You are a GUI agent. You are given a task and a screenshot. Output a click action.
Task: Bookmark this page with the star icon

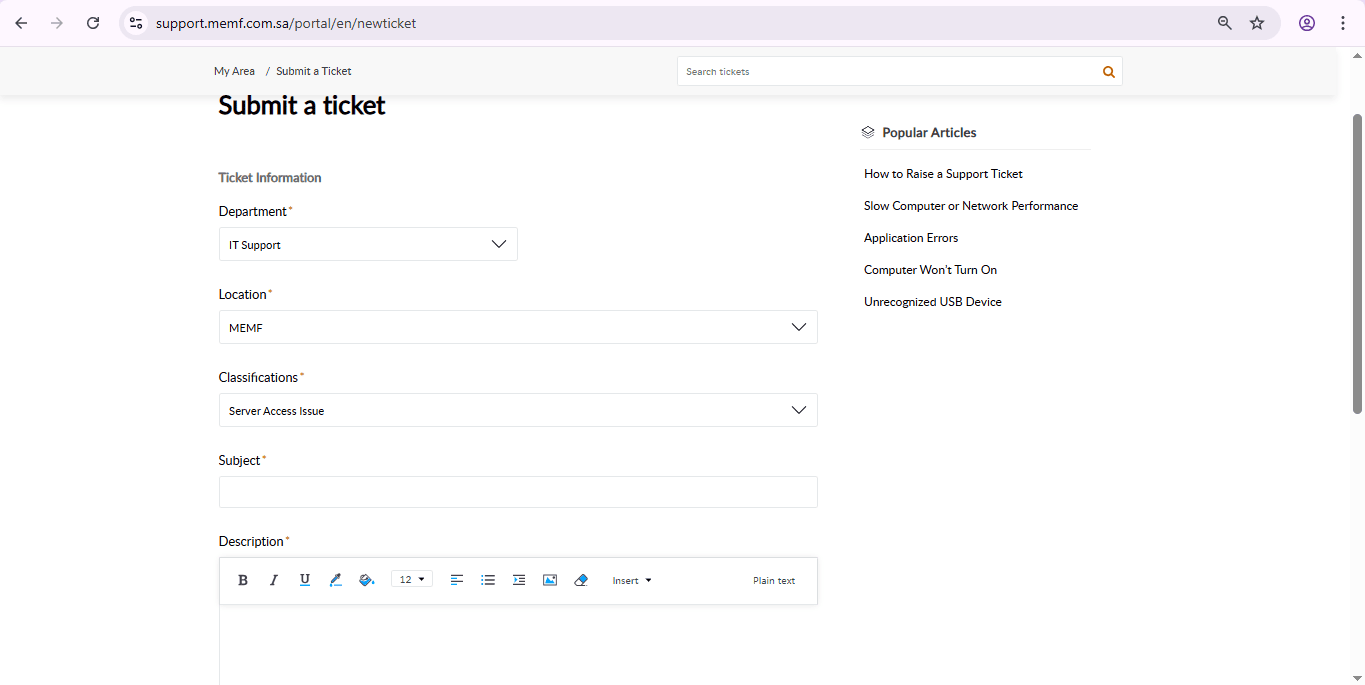[1257, 23]
